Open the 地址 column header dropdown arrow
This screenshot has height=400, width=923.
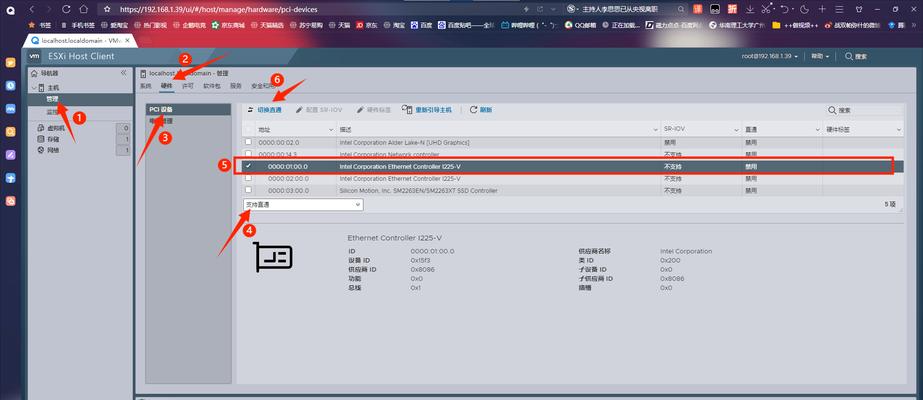tap(331, 129)
